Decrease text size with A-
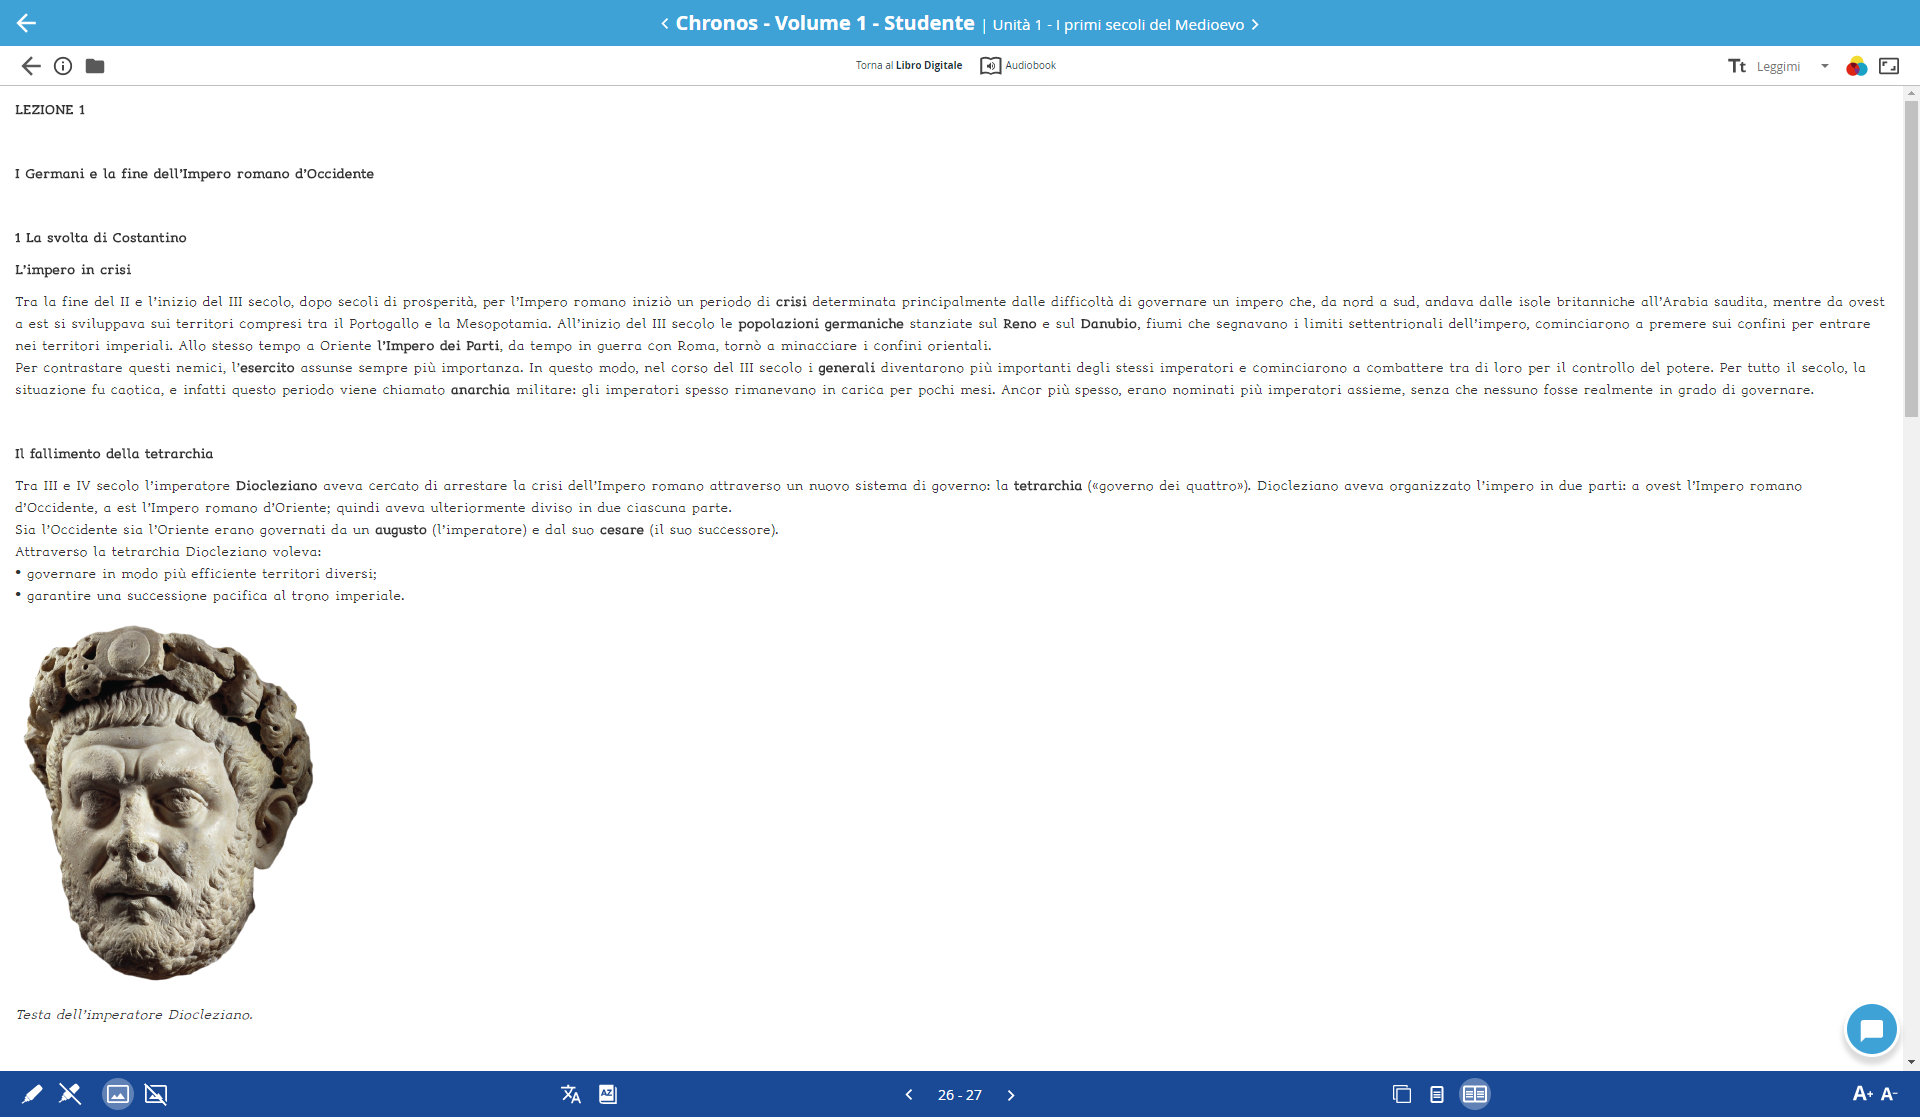Viewport: 1920px width, 1117px height. click(x=1889, y=1094)
